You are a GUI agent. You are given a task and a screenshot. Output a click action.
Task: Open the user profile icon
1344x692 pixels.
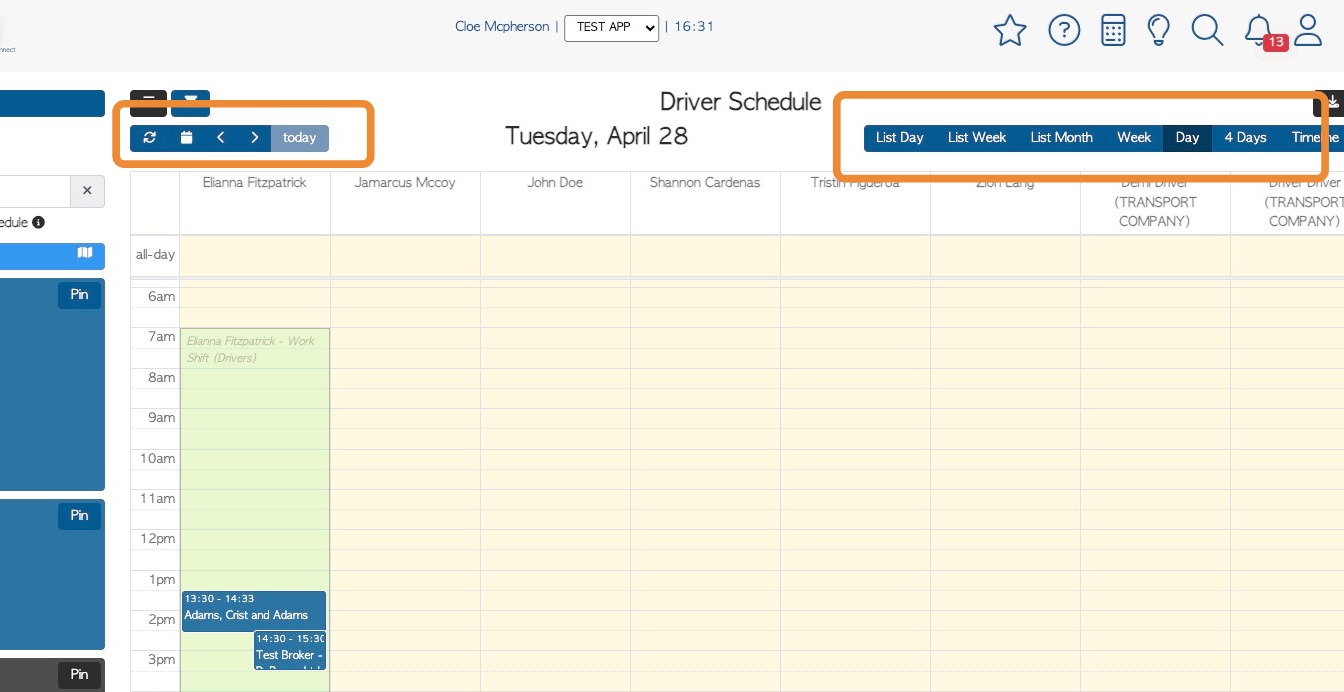pyautogui.click(x=1308, y=31)
